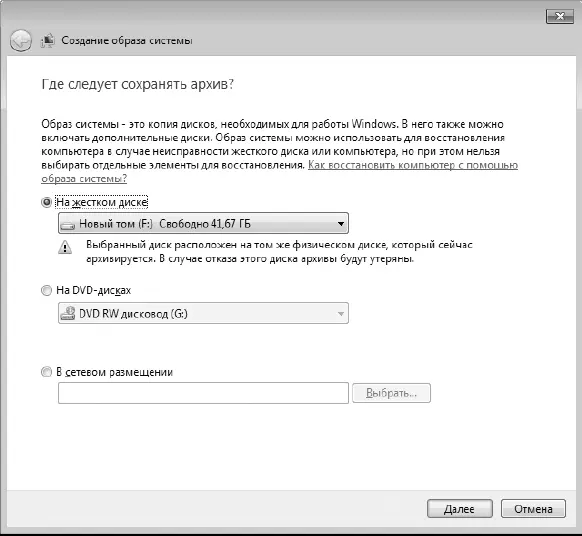The image size is (582, 536).
Task: Select "В сетевом размещении" radio option
Action: pyautogui.click(x=46, y=372)
